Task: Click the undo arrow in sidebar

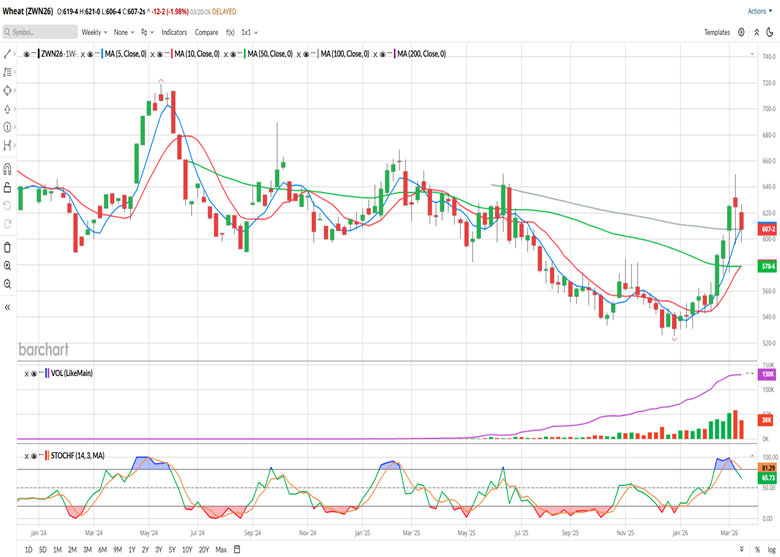Action: coord(7,205)
